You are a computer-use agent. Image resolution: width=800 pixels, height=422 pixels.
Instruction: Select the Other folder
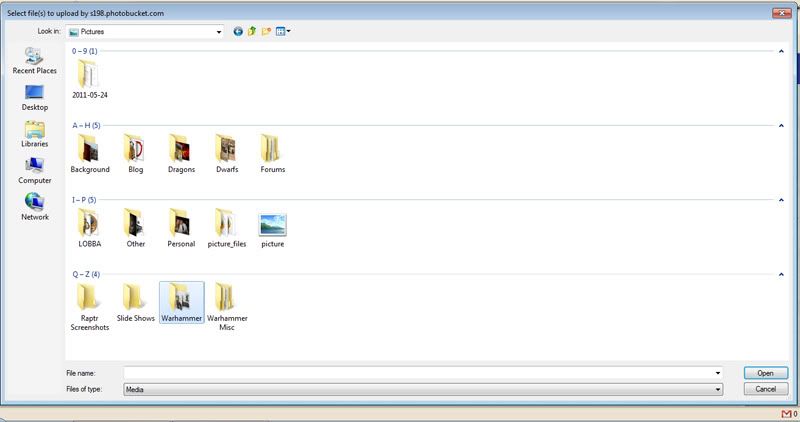[x=136, y=228]
